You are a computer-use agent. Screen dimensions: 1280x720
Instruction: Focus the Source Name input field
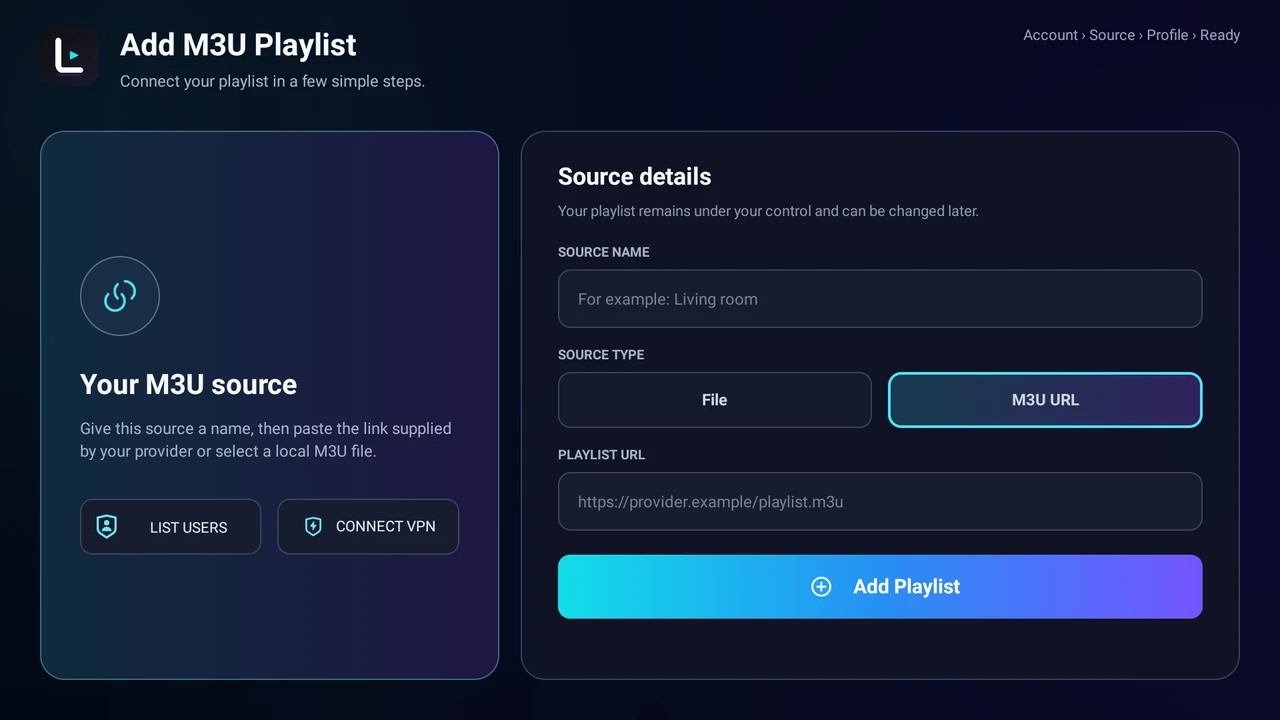880,299
